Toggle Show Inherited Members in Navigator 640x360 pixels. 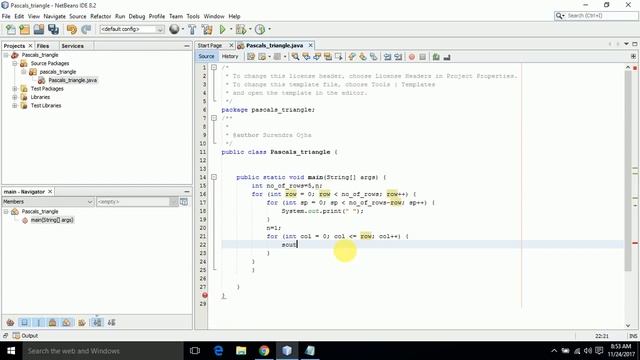click(10, 322)
